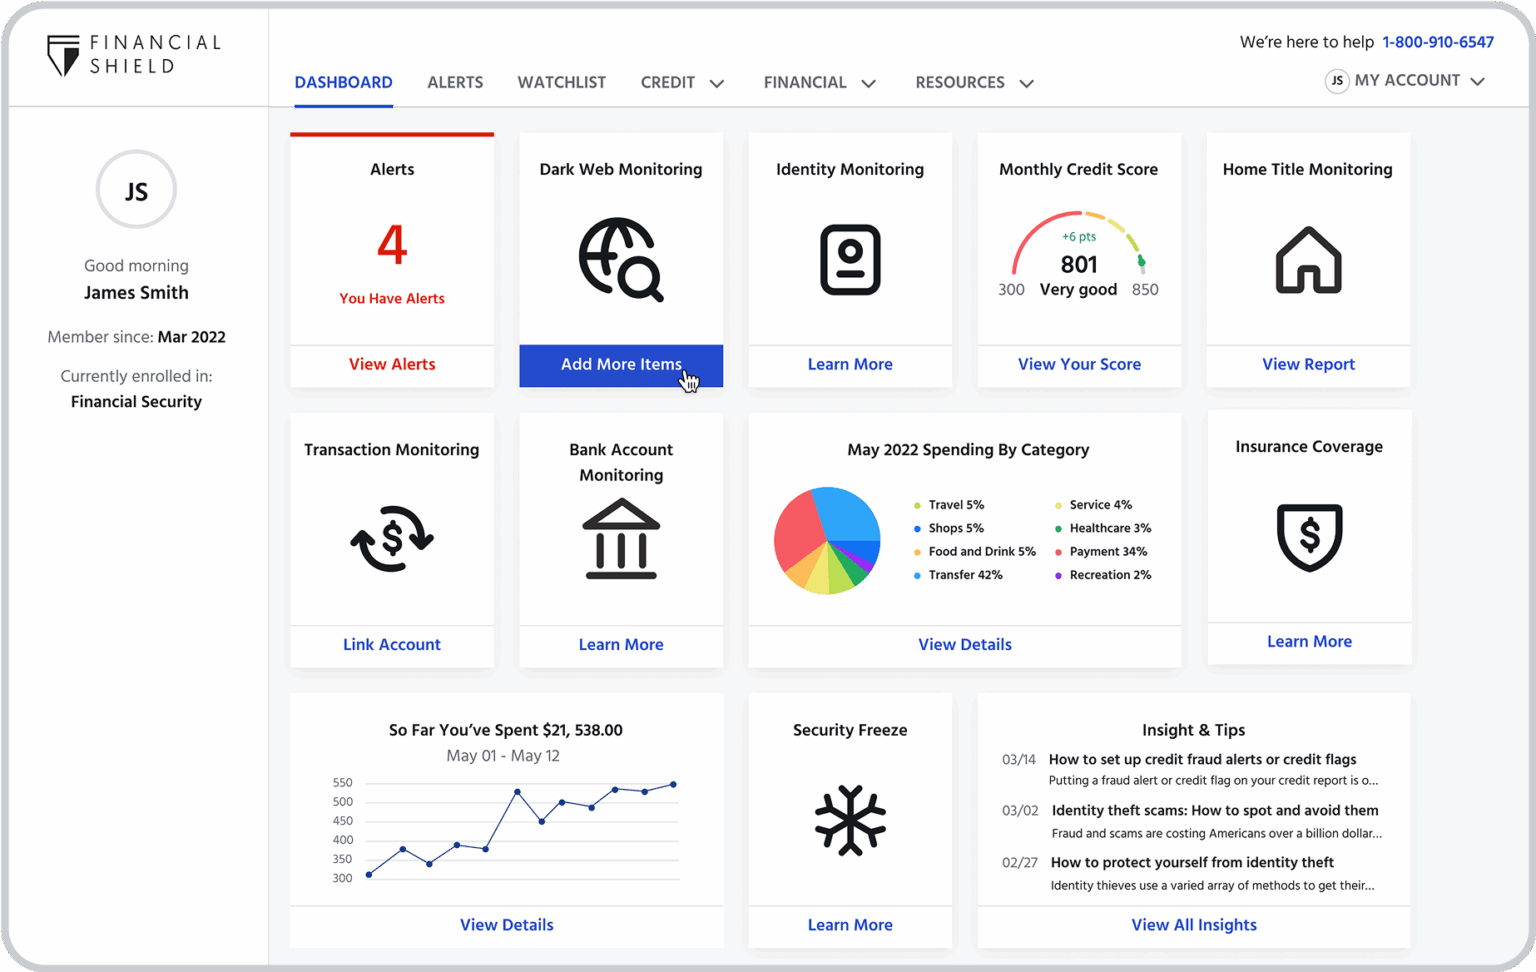Click the Dark Web Monitoring globe icon
The height and width of the screenshot is (972, 1536).
(x=620, y=260)
